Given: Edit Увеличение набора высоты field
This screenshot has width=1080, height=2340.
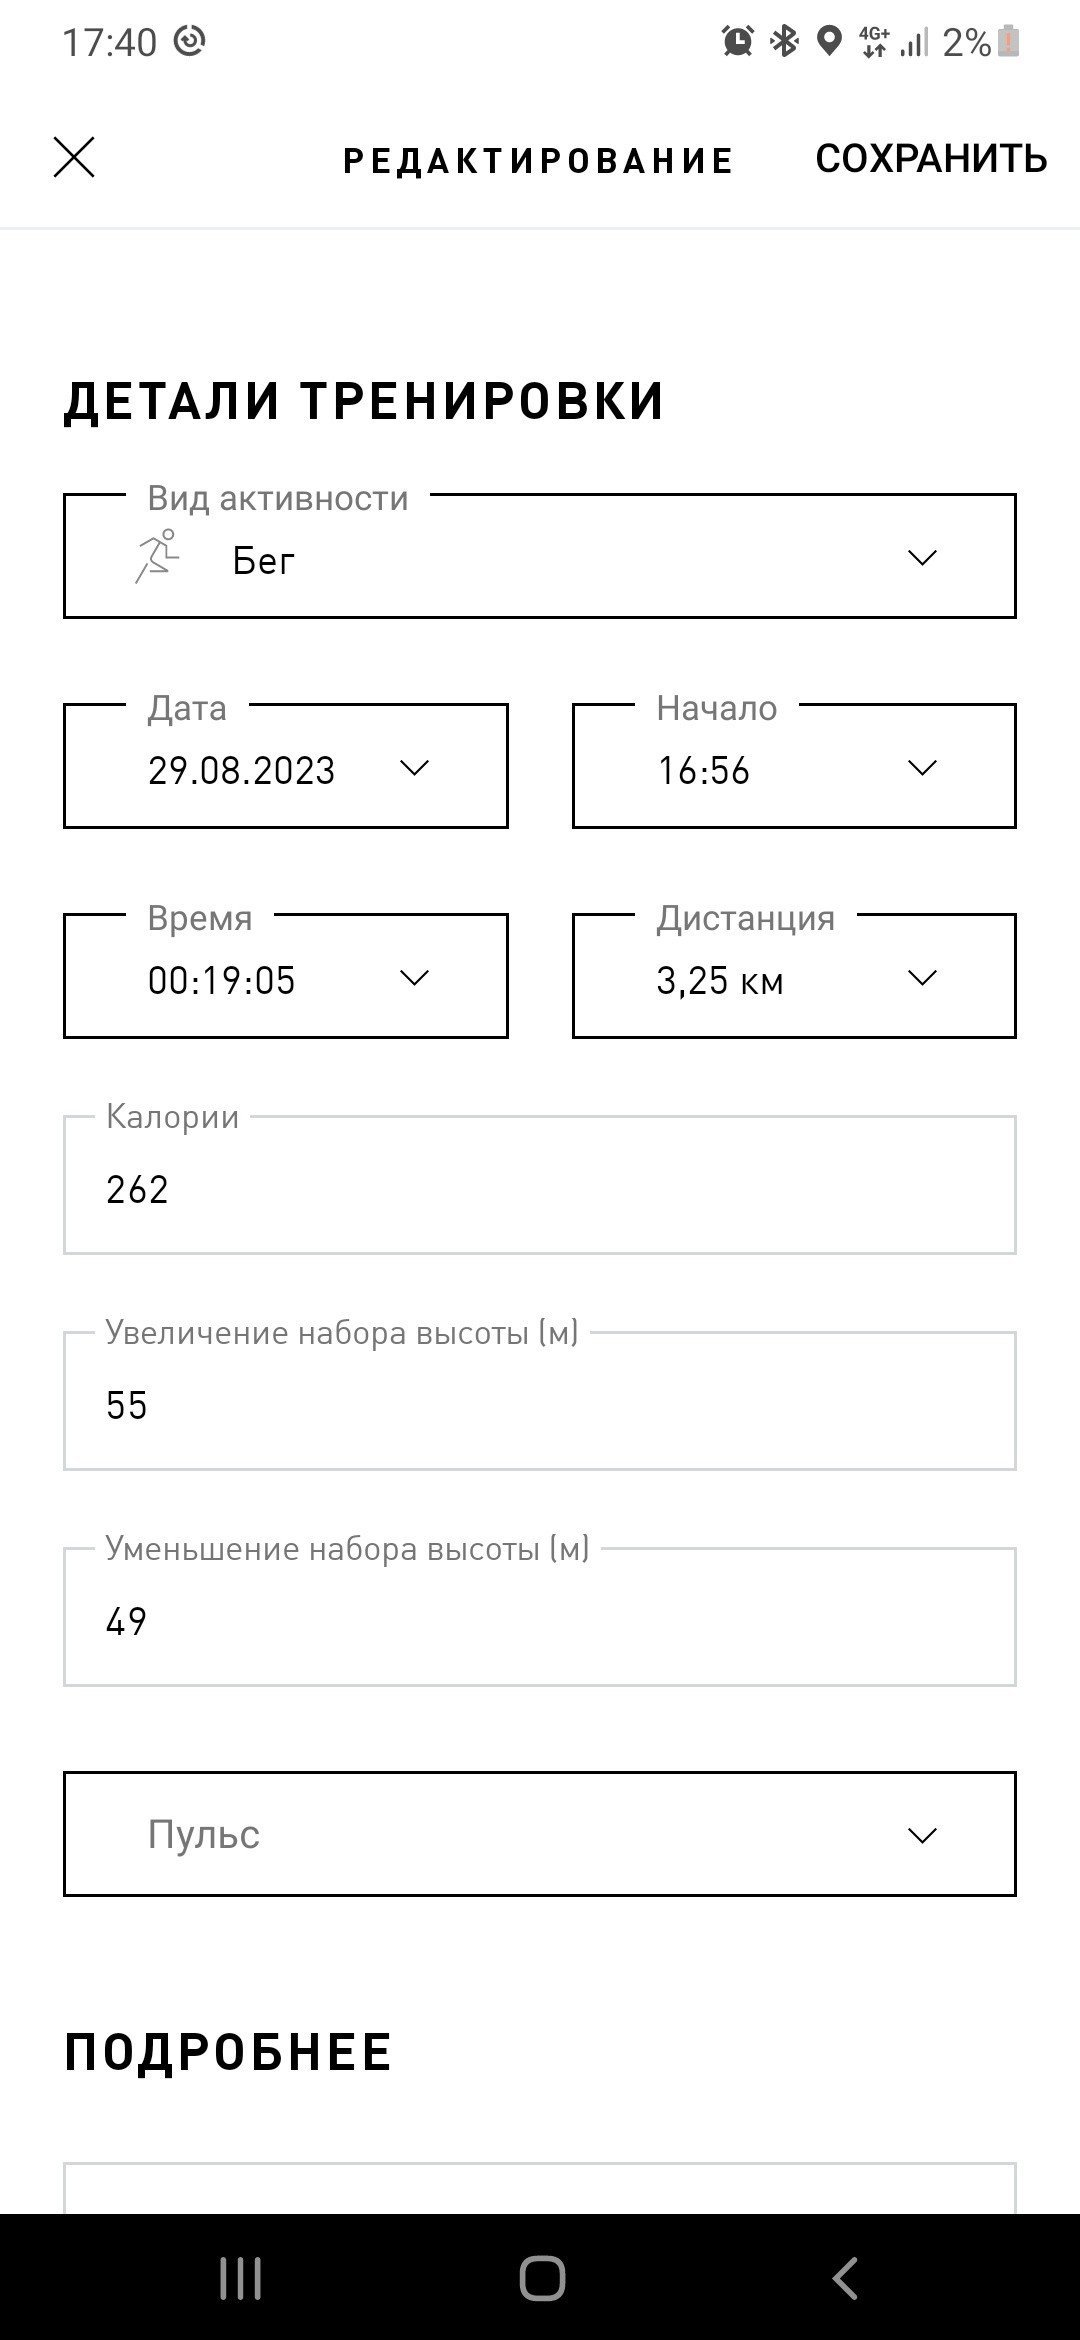Looking at the screenshot, I should (540, 1401).
